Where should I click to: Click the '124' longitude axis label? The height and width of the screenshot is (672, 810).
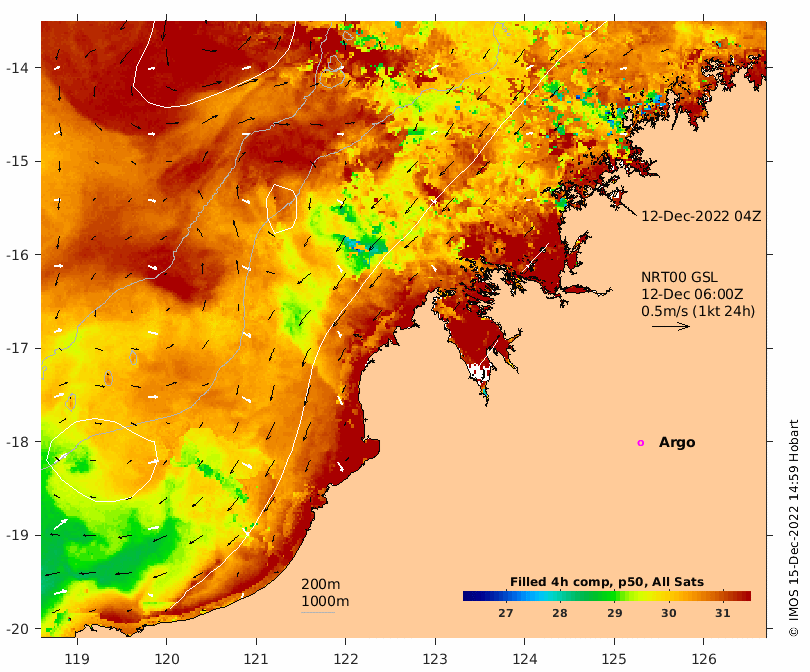pos(525,659)
